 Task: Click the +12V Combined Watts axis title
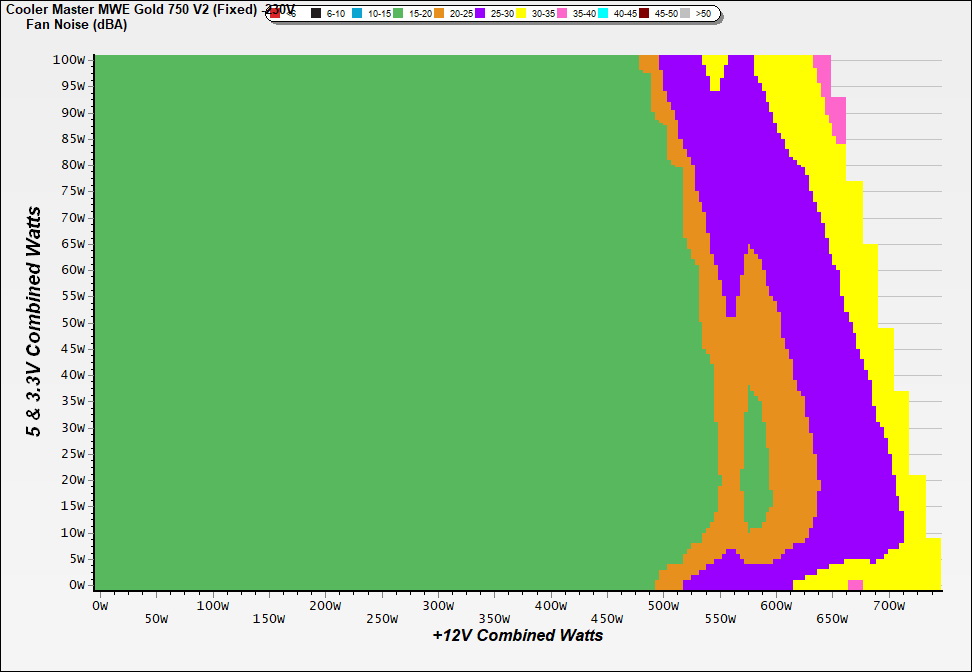point(517,635)
